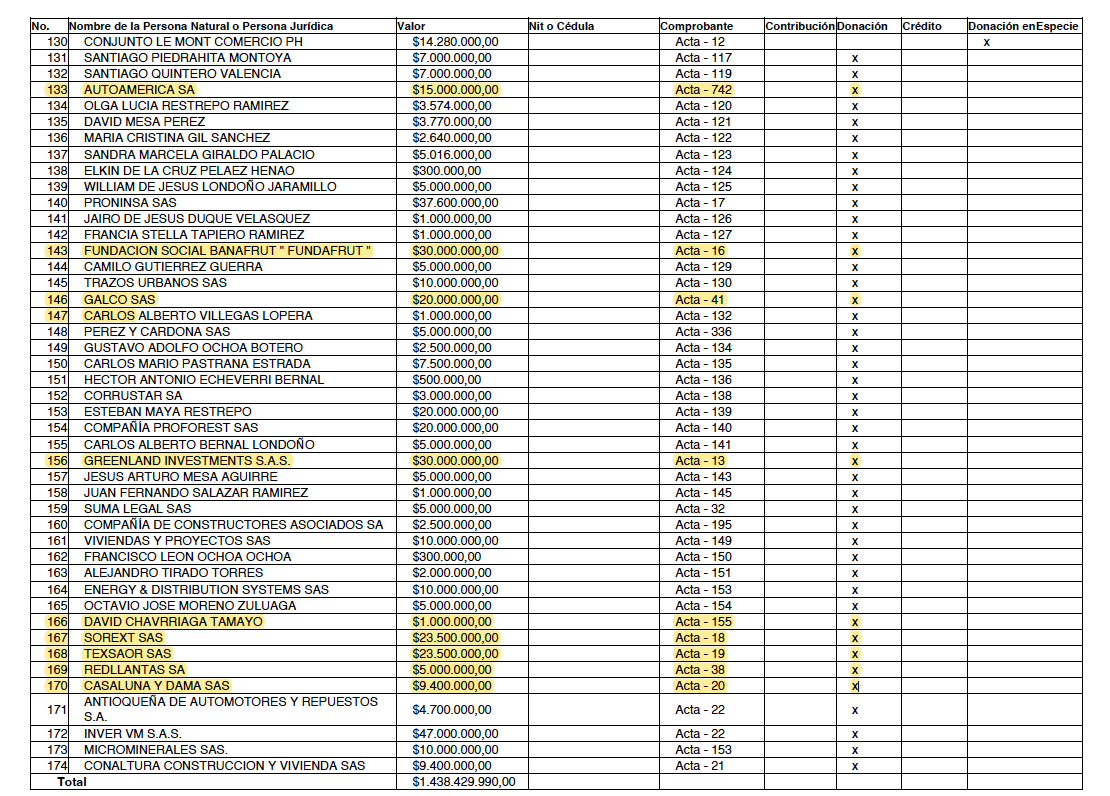This screenshot has width=1110, height=796.
Task: Click 'Acta - 117' comprobante cell
Action: [x=704, y=57]
